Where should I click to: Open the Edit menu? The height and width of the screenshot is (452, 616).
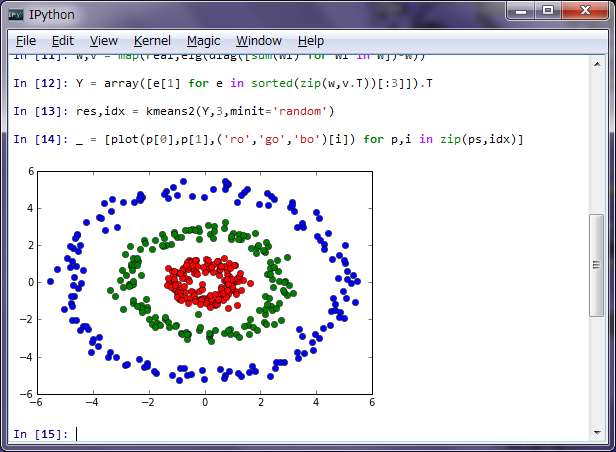click(63, 41)
